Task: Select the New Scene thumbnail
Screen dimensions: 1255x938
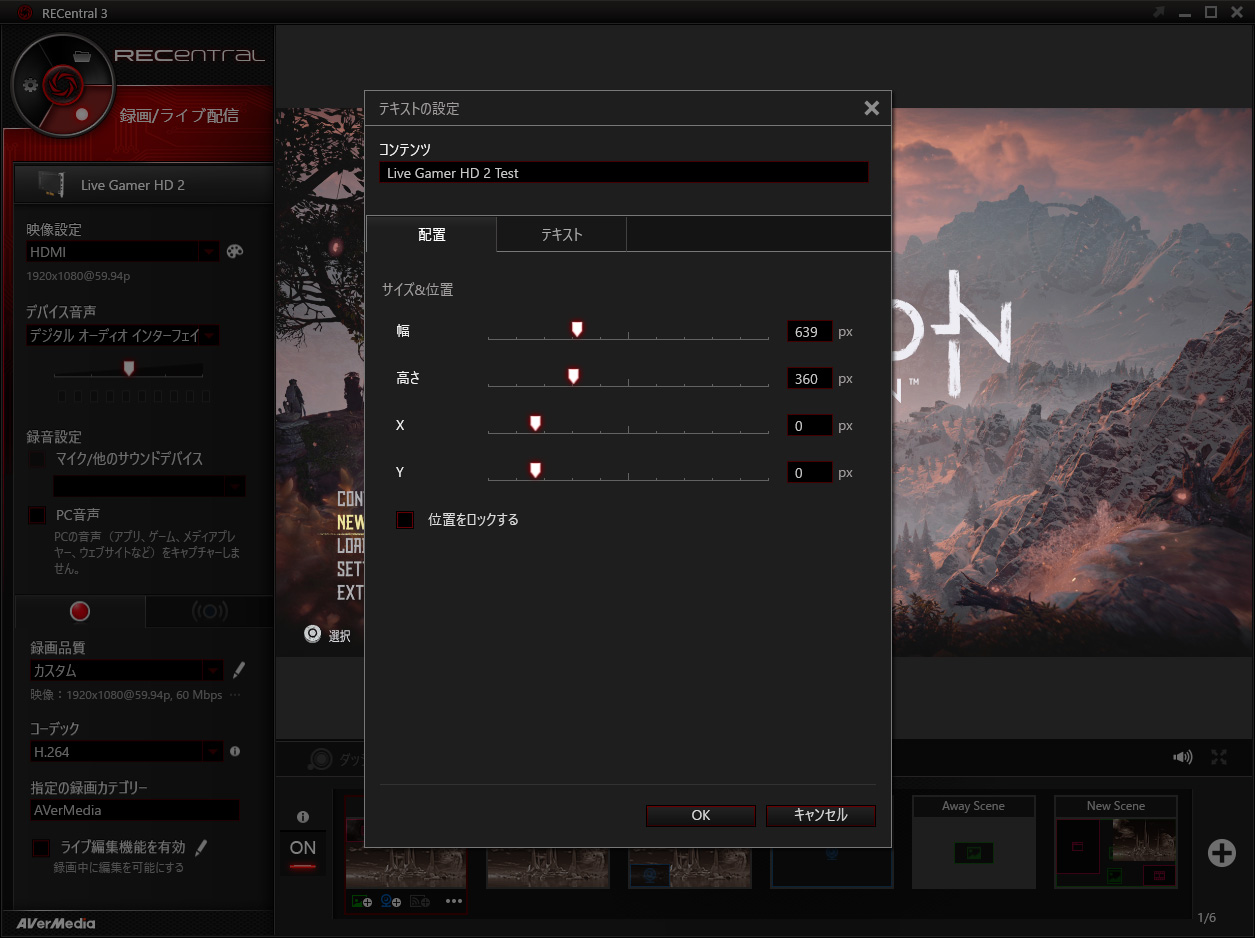Action: coord(1116,842)
